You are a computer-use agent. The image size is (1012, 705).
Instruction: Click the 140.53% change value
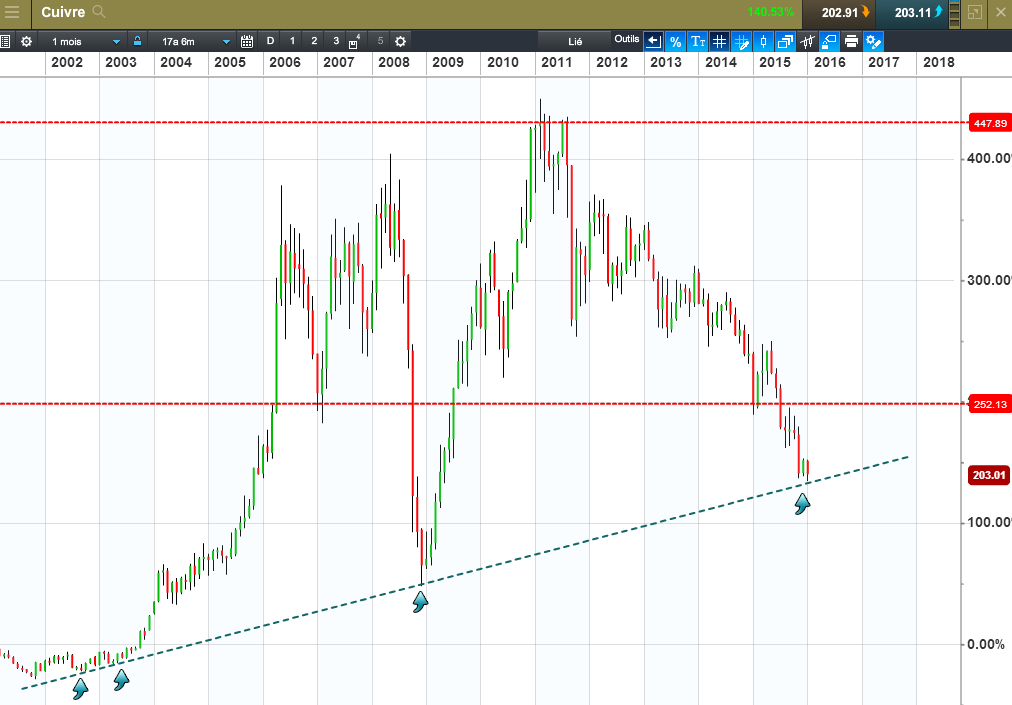(x=771, y=12)
